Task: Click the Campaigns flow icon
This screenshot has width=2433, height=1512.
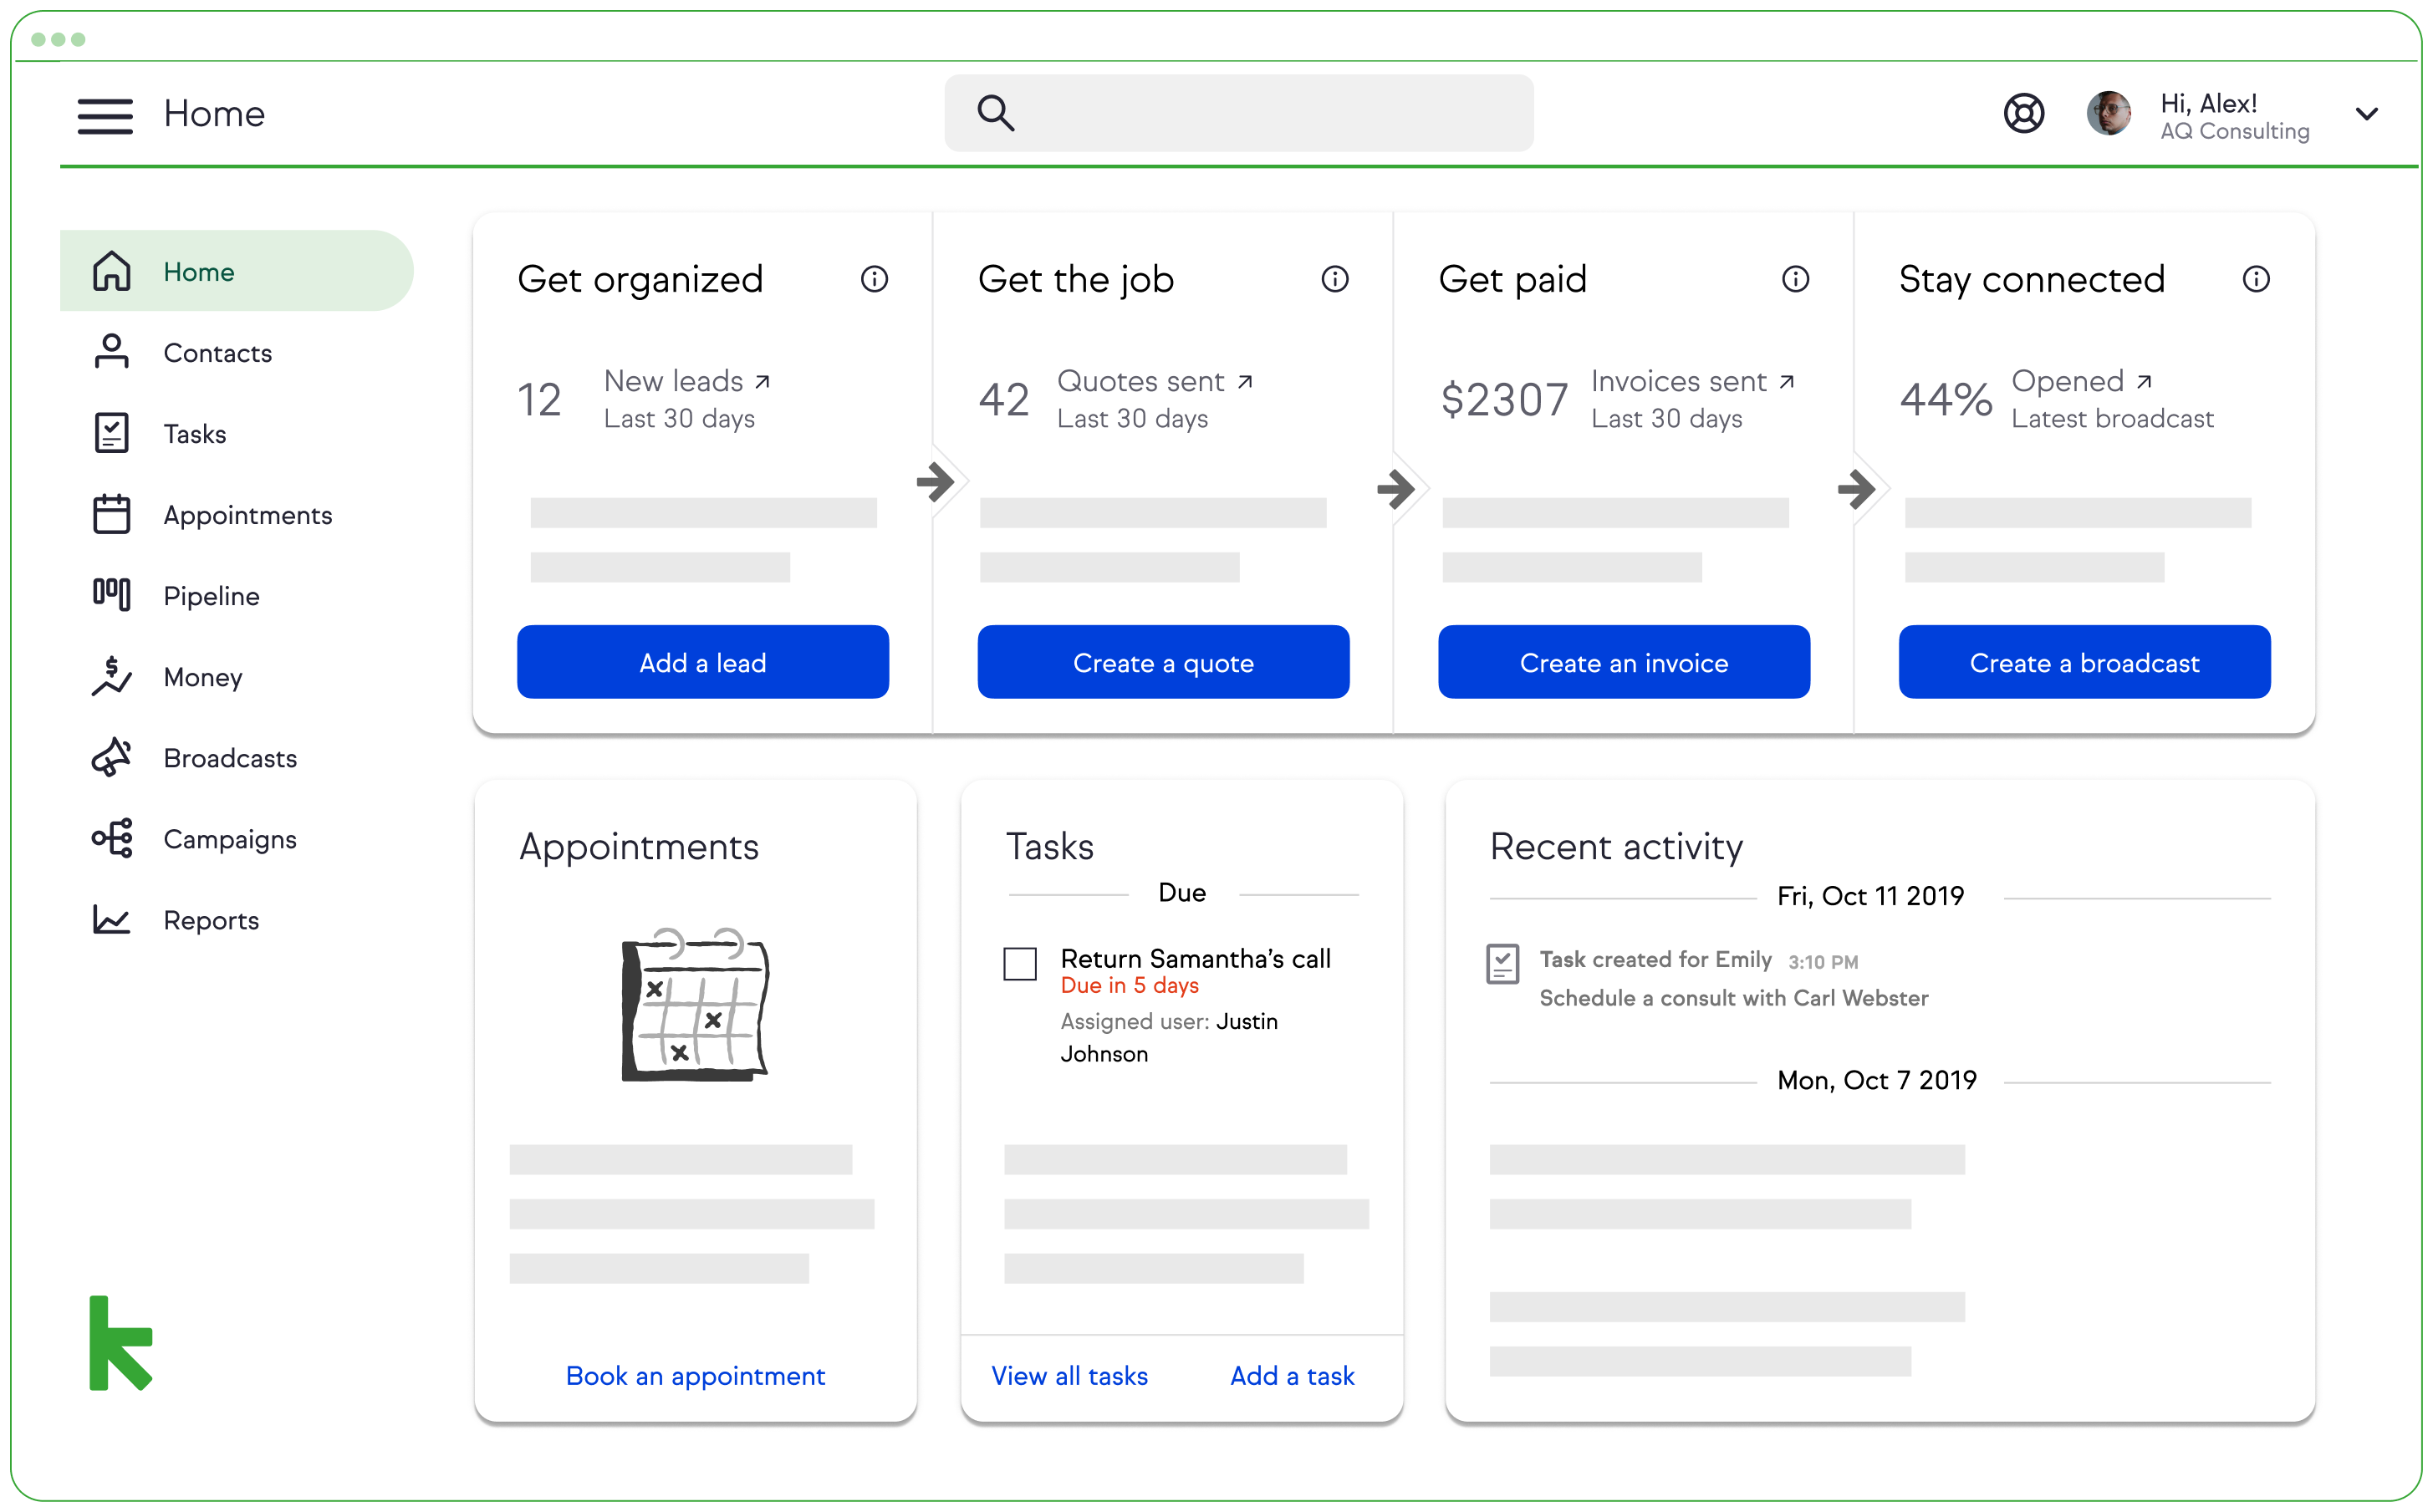Action: [x=111, y=838]
